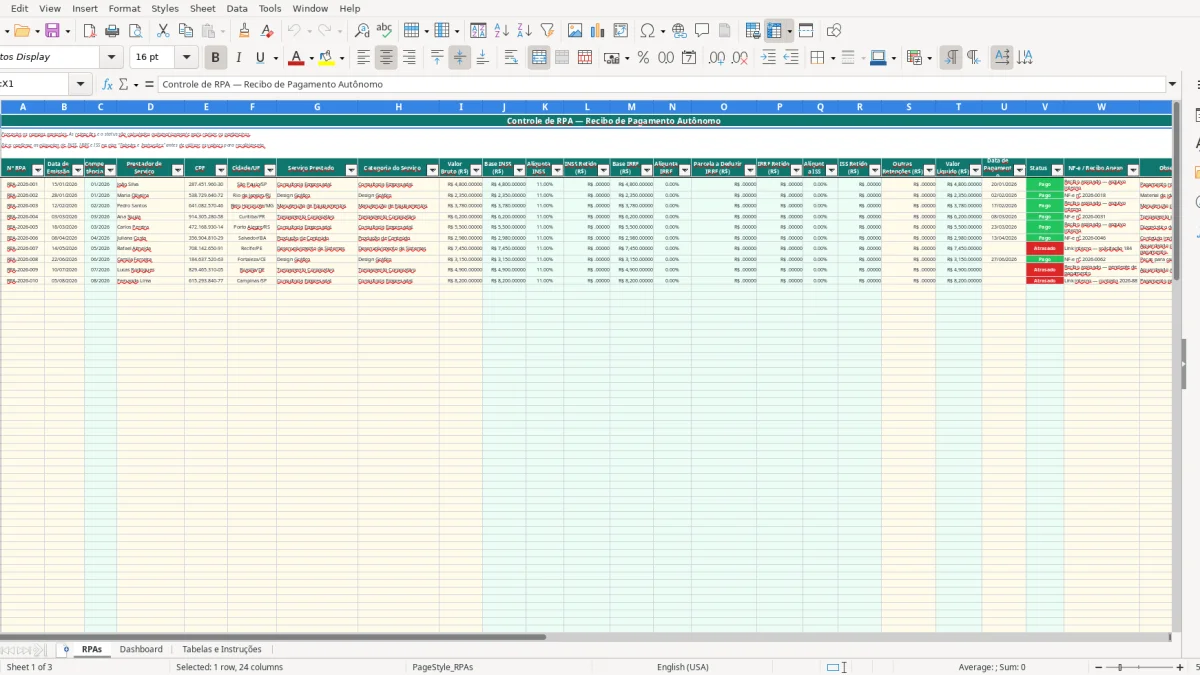The width and height of the screenshot is (1200, 675).
Task: Click the Insert Hyperlink globe icon
Action: coord(679,31)
